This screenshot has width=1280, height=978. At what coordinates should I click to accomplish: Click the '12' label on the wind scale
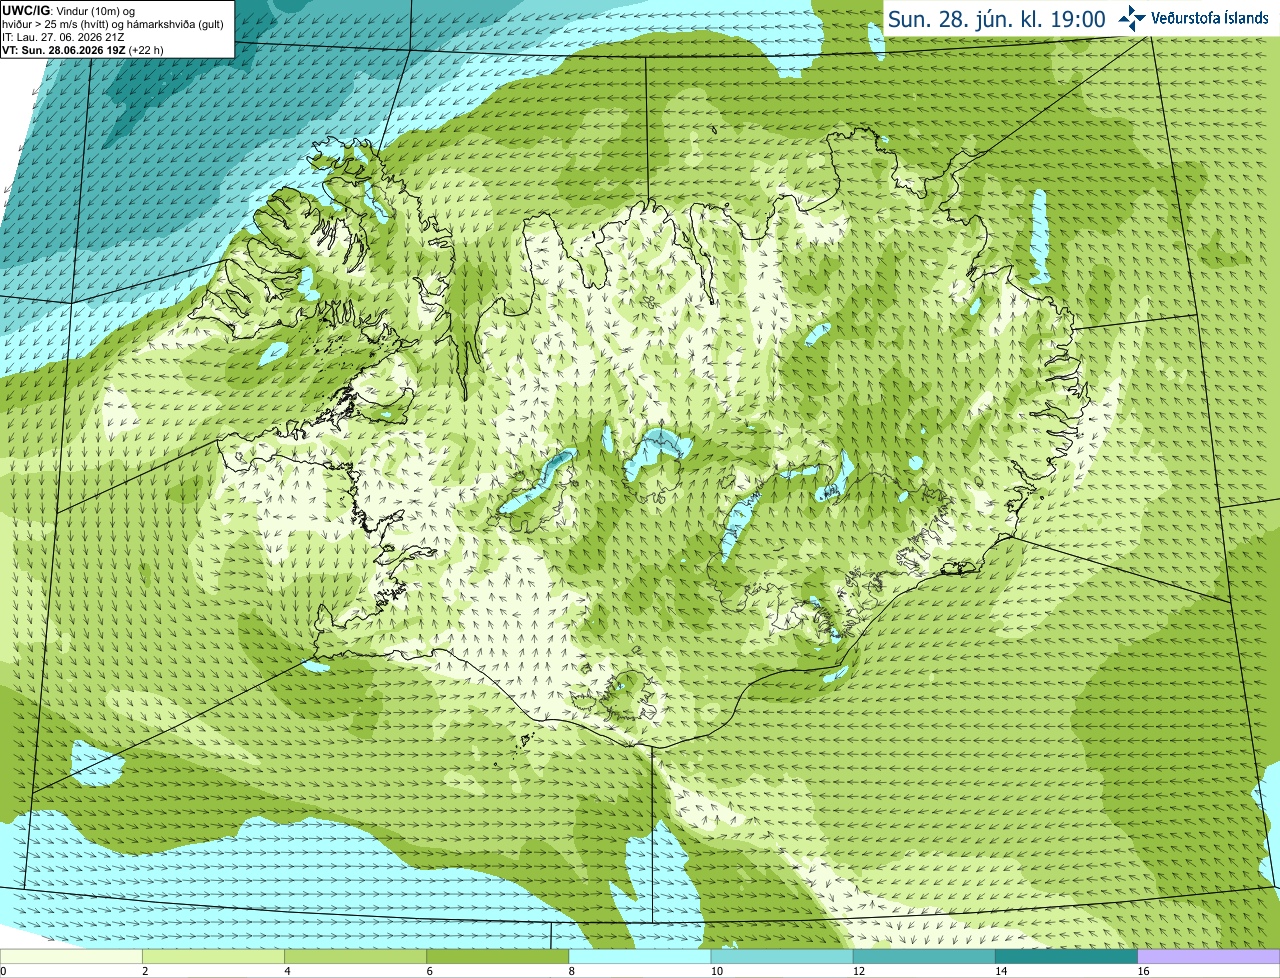pos(858,971)
